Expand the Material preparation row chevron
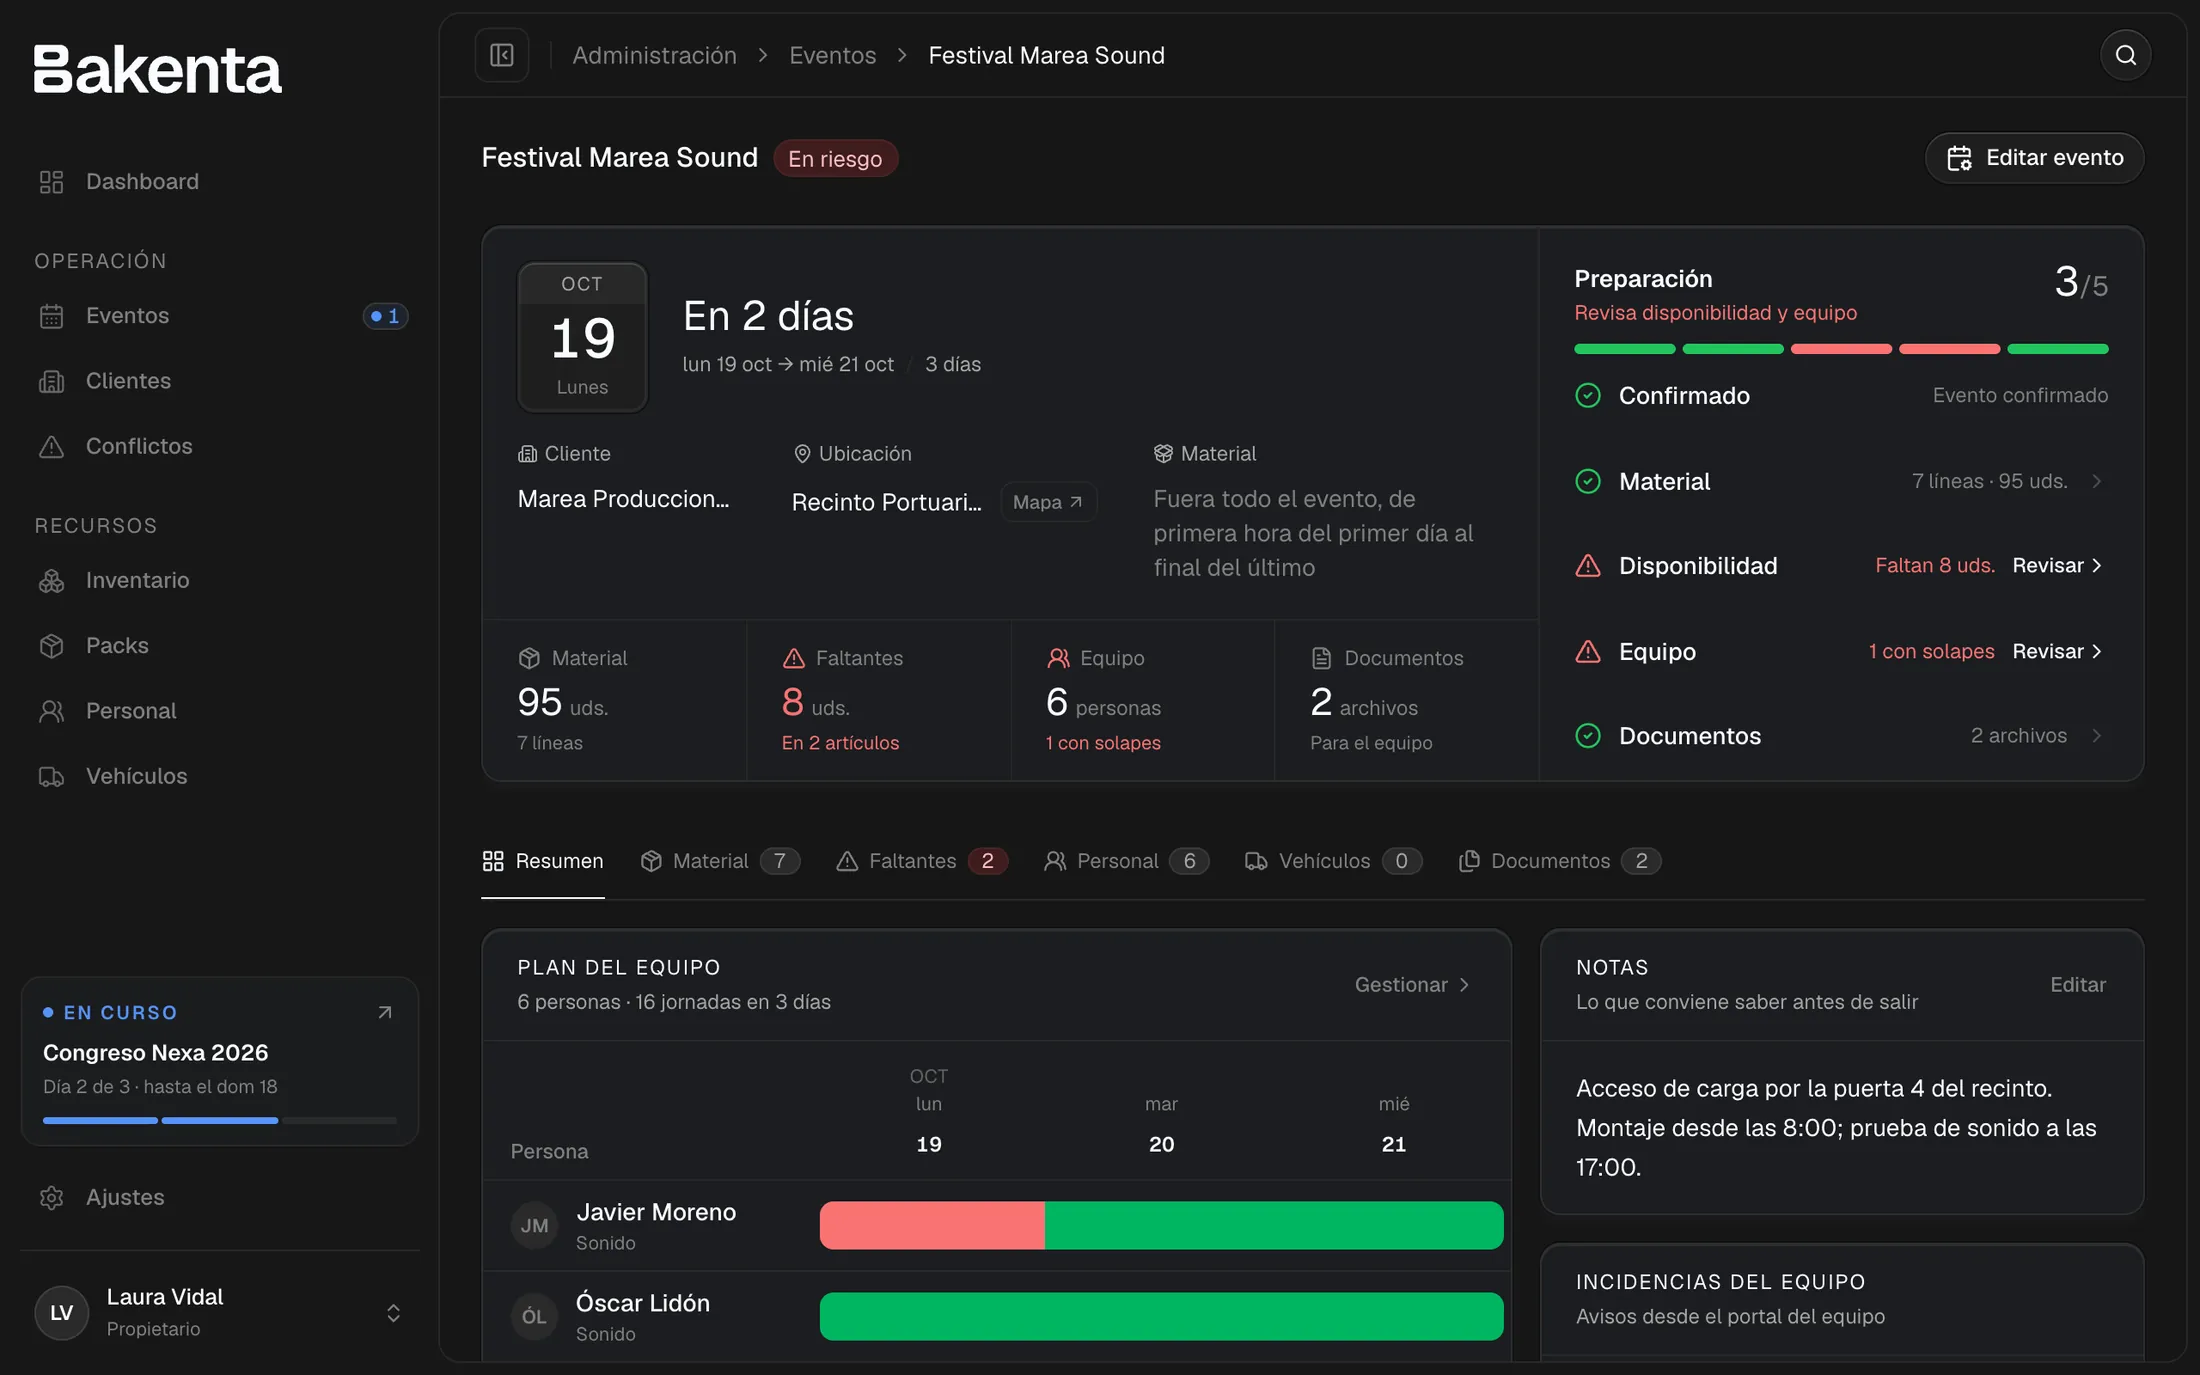This screenshot has width=2200, height=1375. (2097, 481)
